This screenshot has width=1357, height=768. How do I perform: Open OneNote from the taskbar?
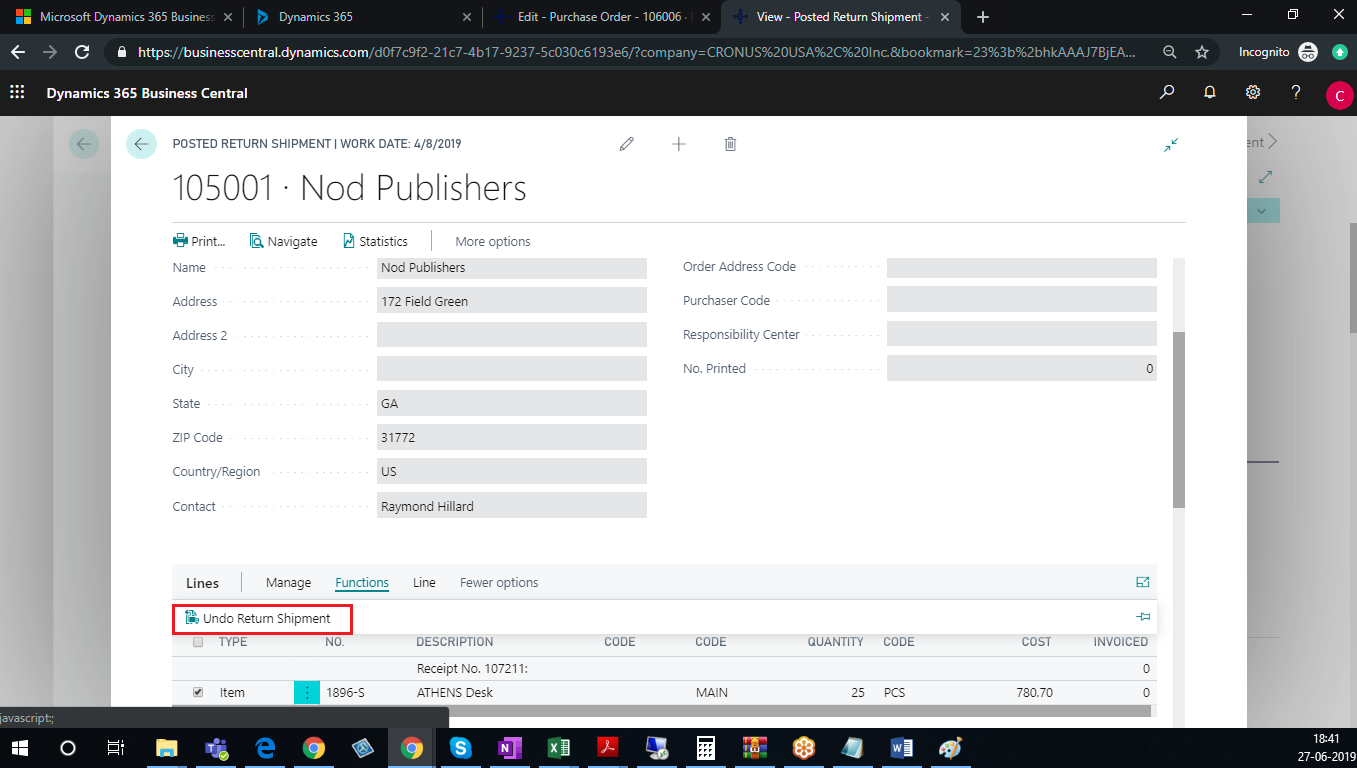pos(510,748)
